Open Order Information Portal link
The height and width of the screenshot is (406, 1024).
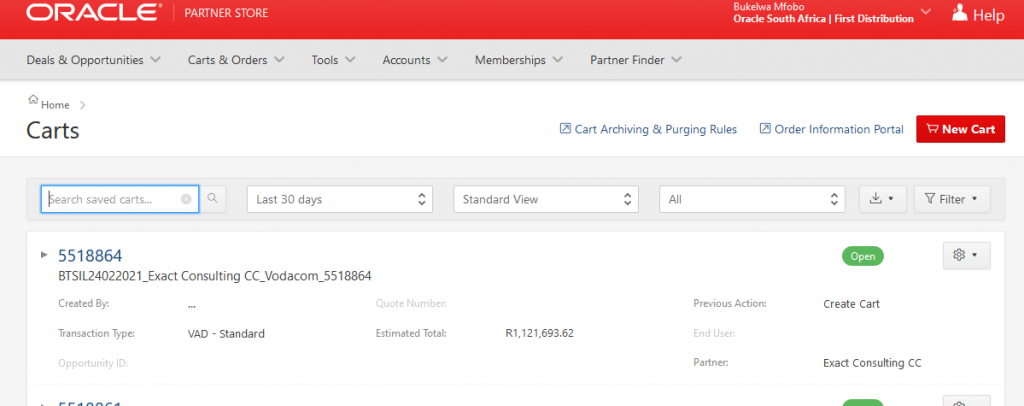830,129
